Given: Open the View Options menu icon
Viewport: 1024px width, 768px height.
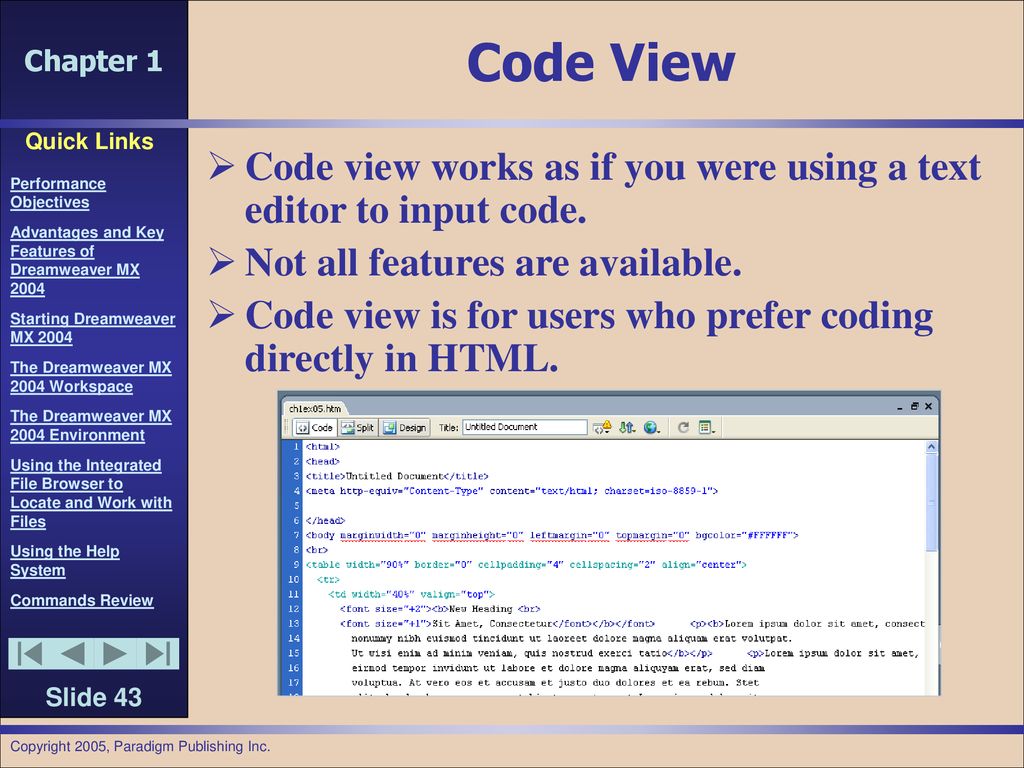Looking at the screenshot, I should tap(707, 428).
